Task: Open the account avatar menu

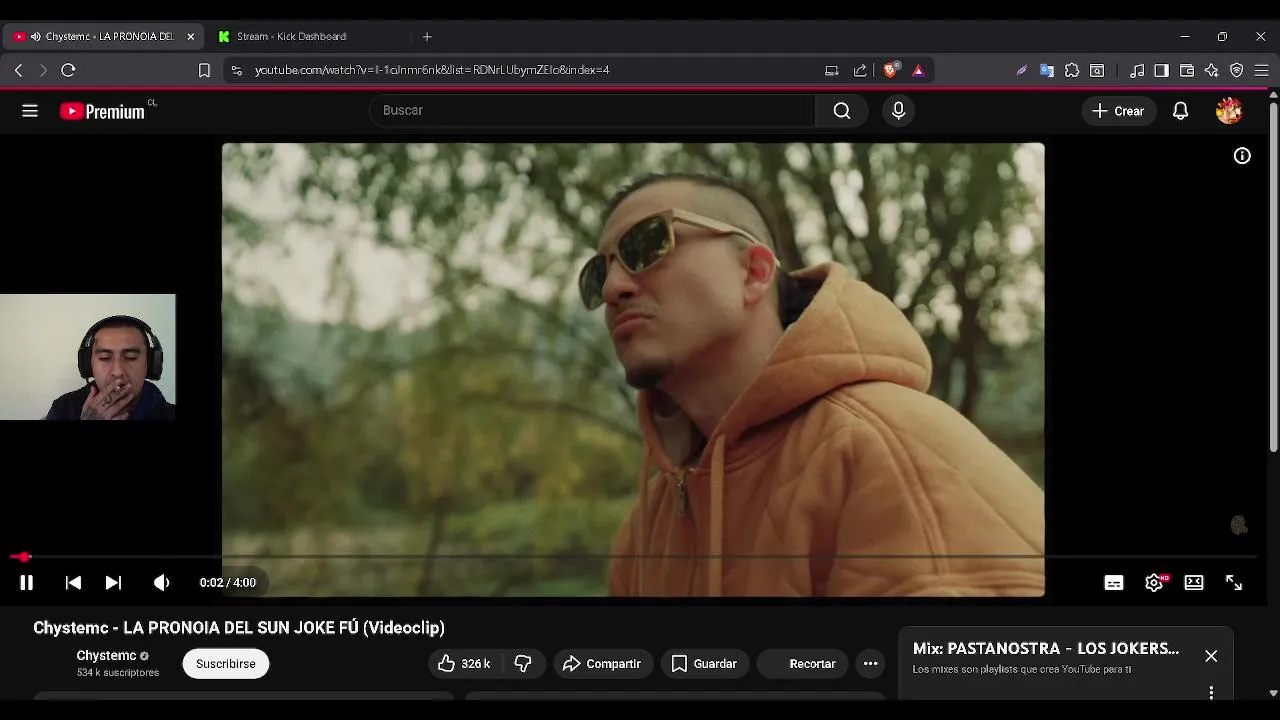Action: click(x=1229, y=111)
